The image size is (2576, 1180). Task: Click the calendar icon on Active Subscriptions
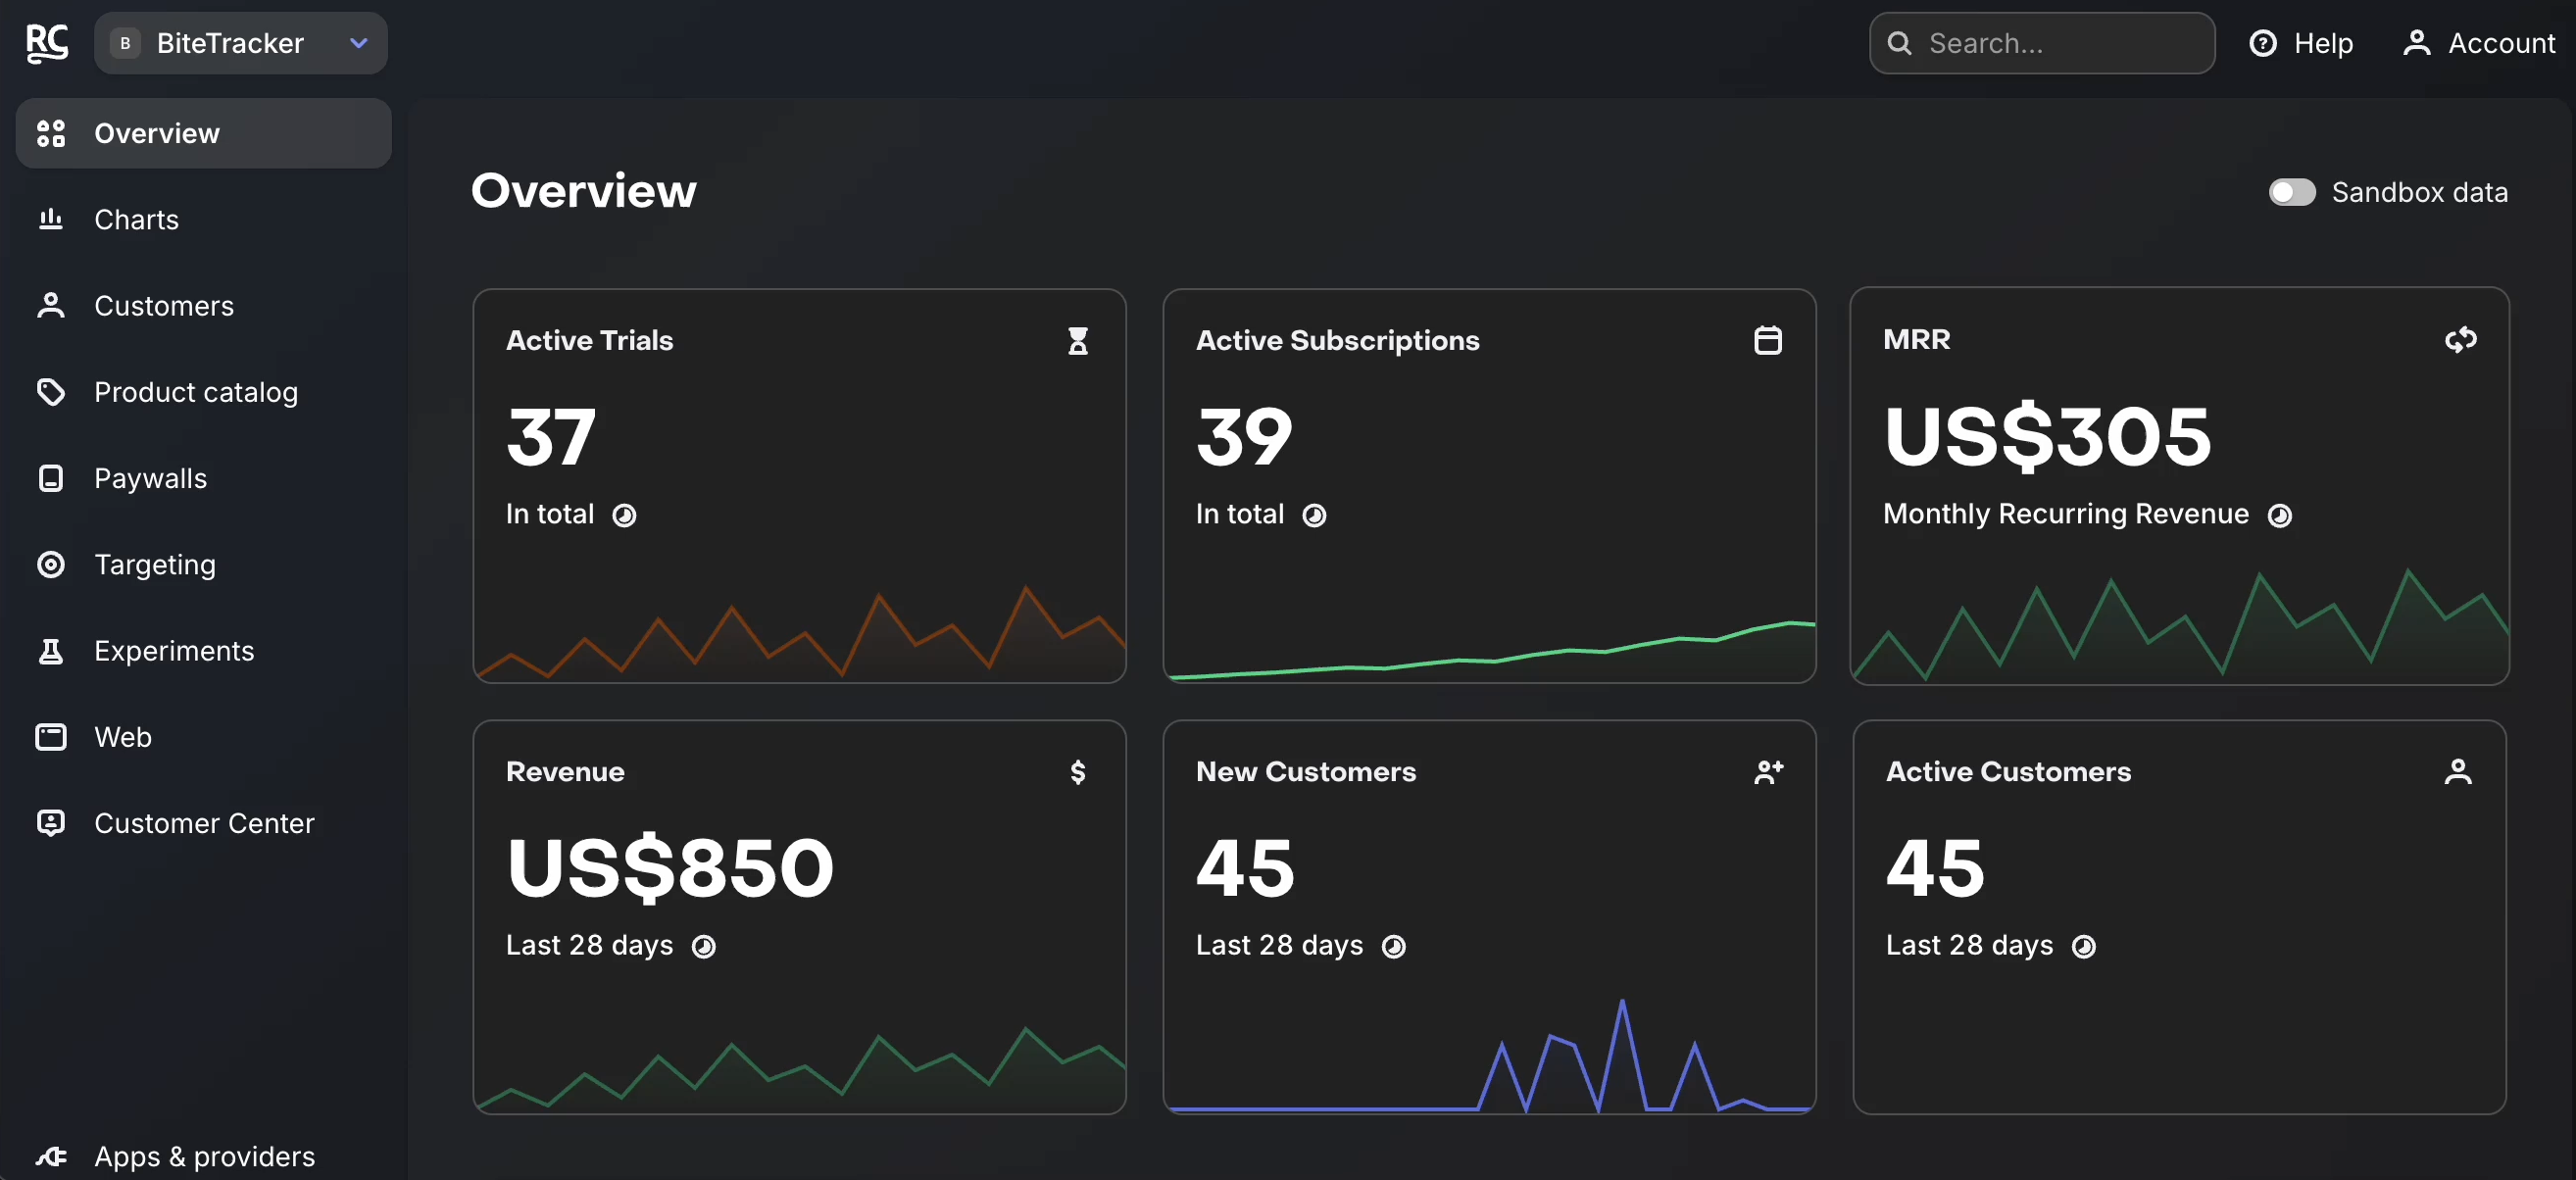pyautogui.click(x=1767, y=341)
